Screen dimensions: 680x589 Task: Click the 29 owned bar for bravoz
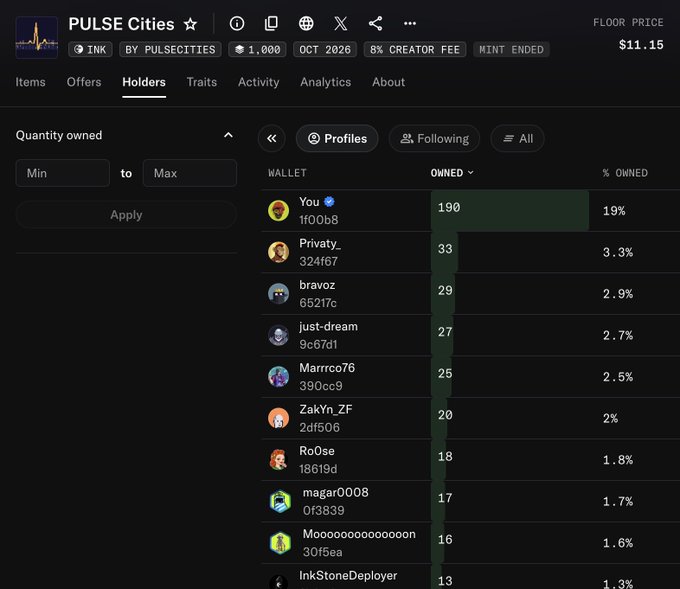coord(443,294)
